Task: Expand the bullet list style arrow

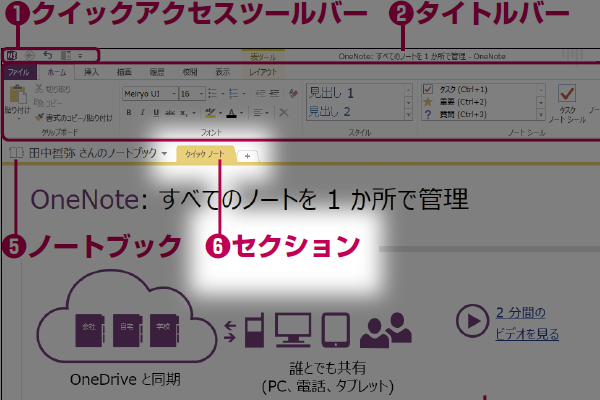Action: [222, 94]
